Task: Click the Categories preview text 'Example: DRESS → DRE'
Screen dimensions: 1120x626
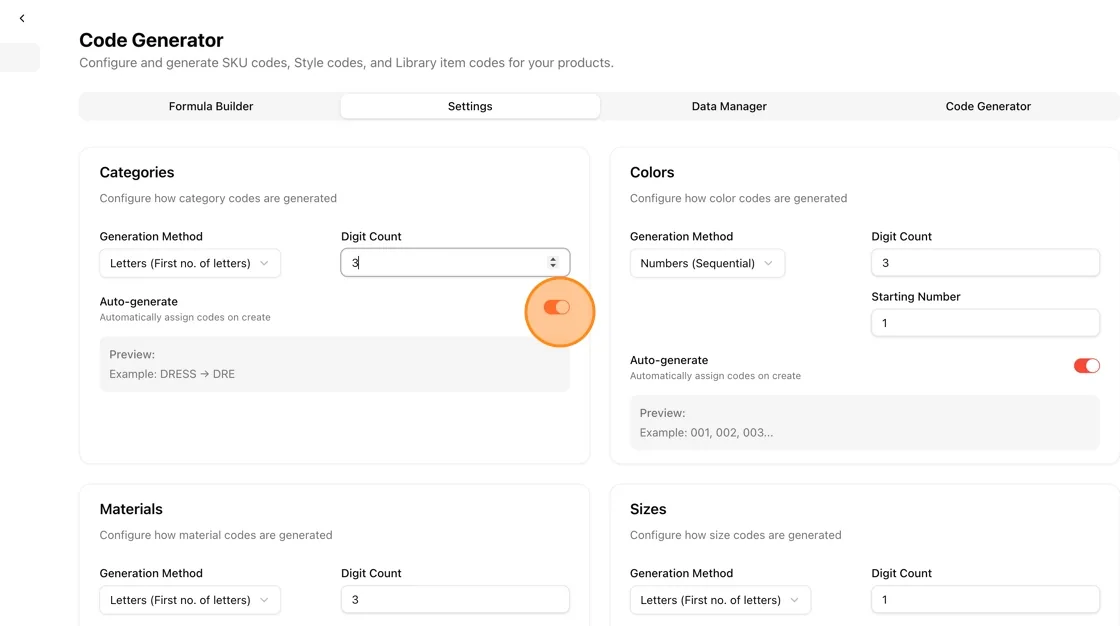Action: (x=171, y=374)
